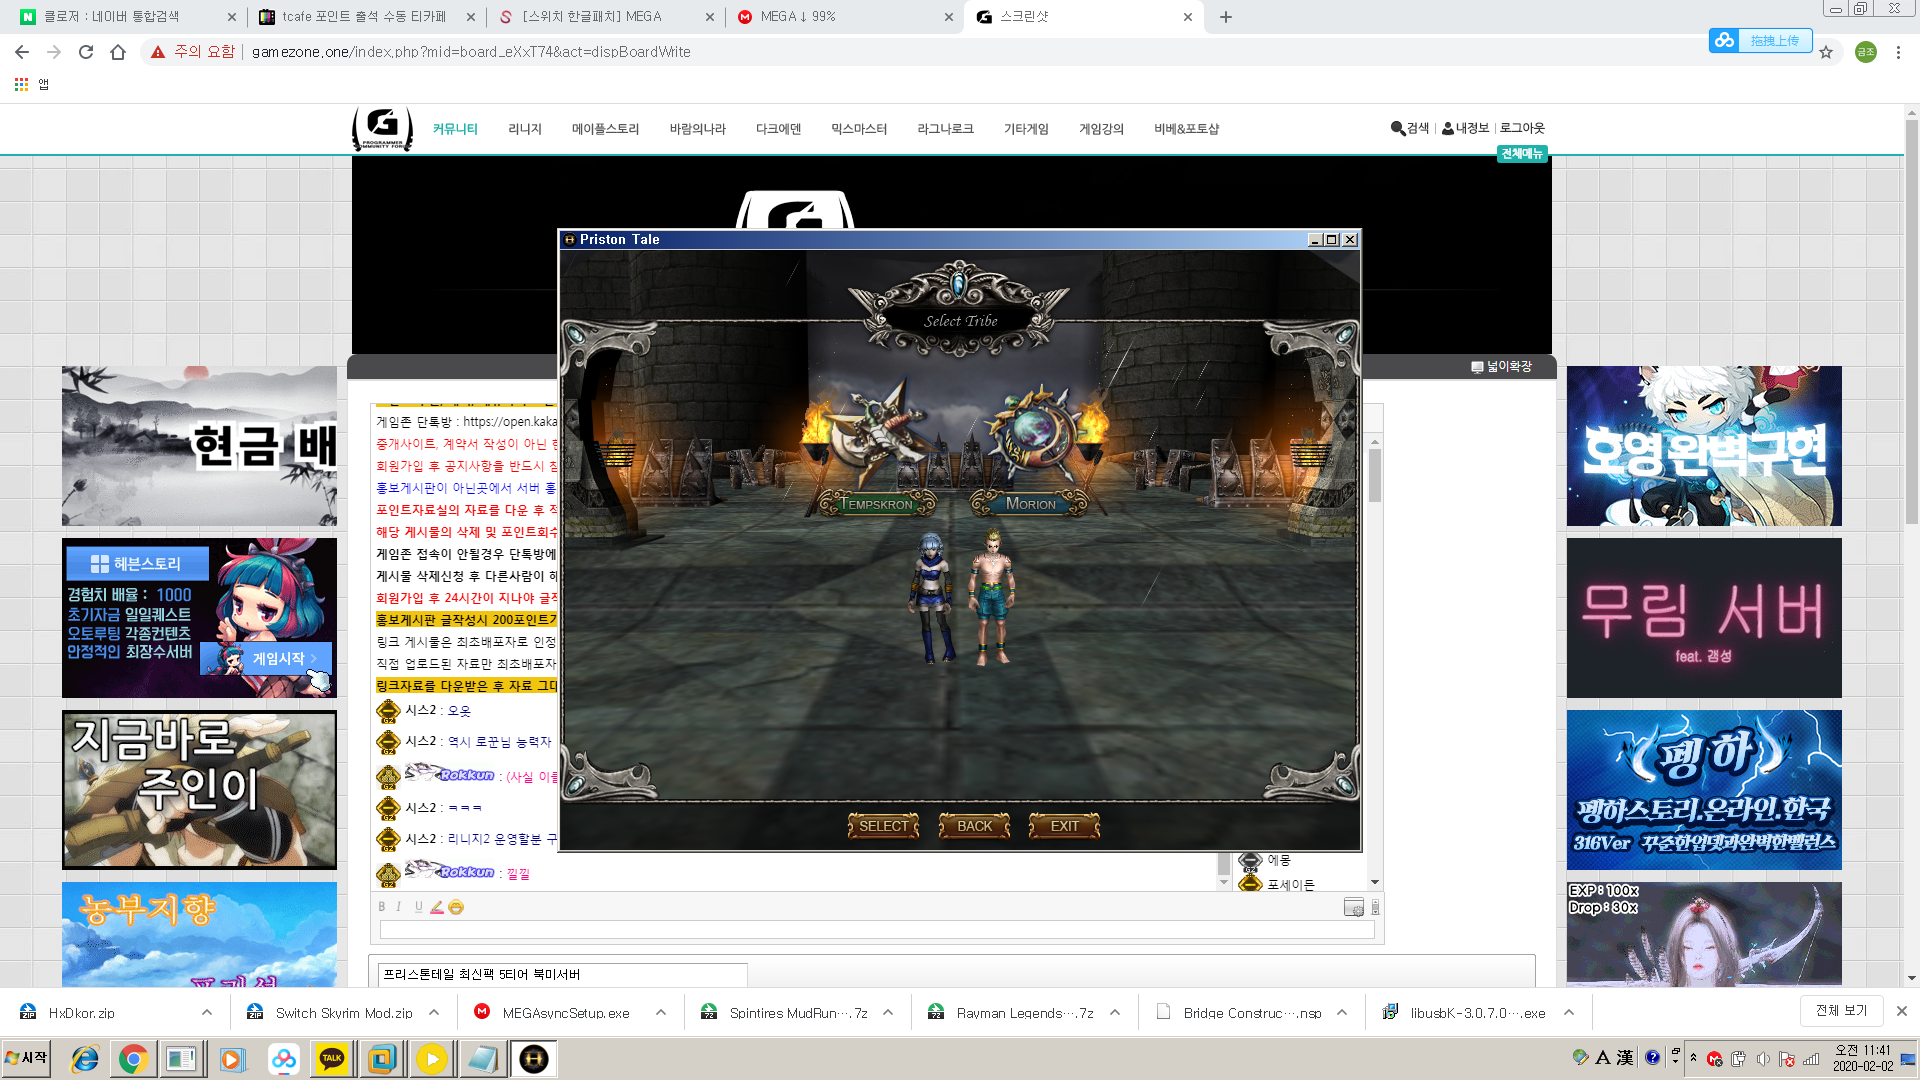Screen dimensions: 1920x1080
Task: Click the EXIT button in Priston Tale
Action: (1064, 826)
